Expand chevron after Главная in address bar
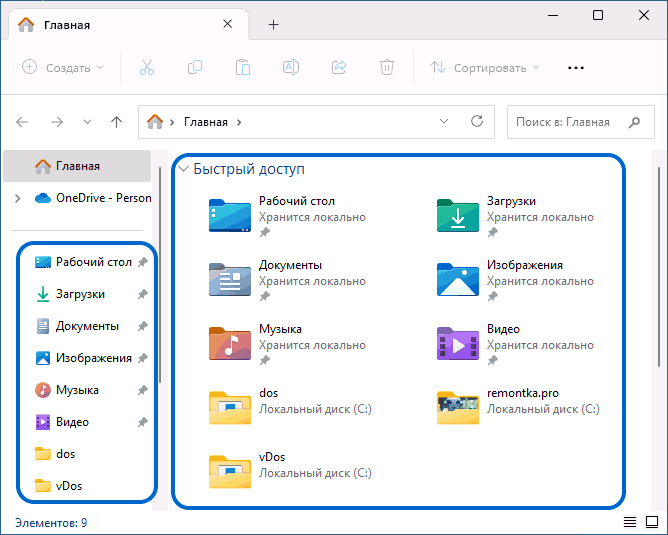 (x=239, y=123)
